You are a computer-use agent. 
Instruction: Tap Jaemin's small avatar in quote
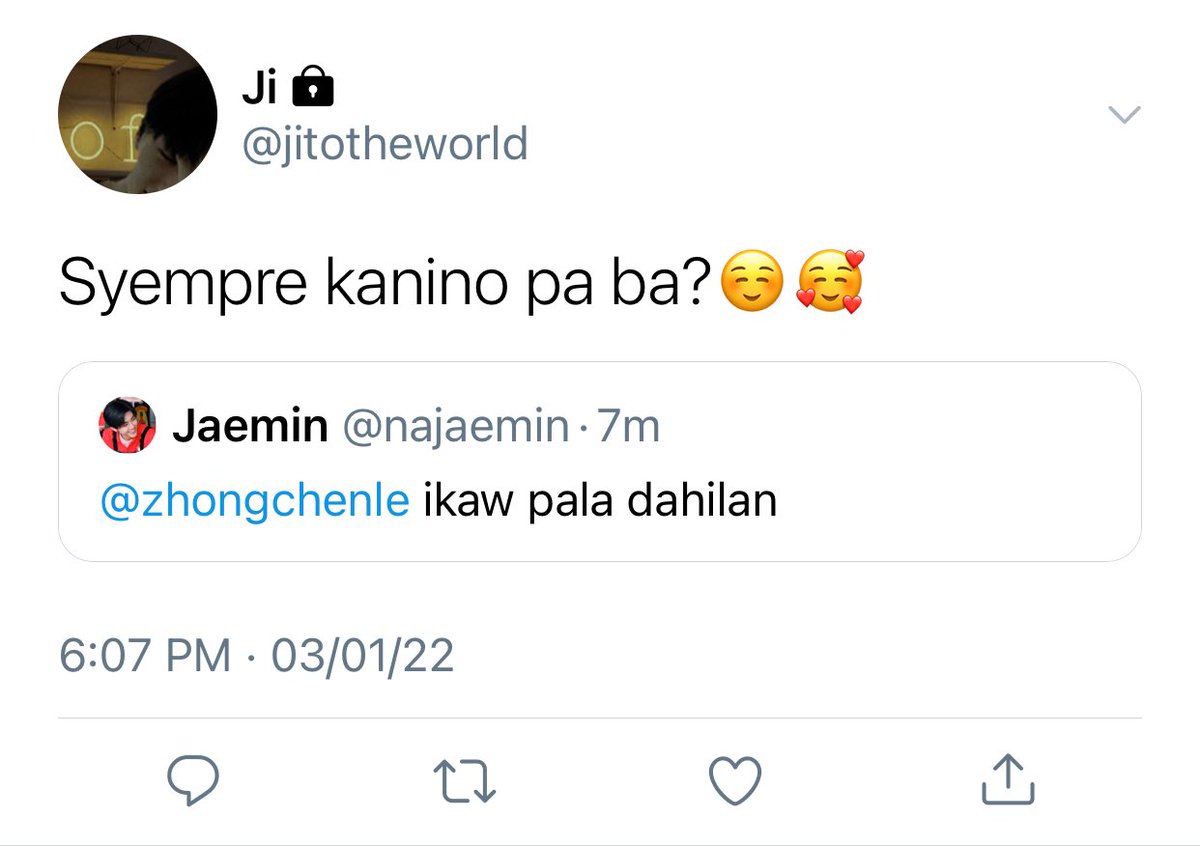coord(127,426)
